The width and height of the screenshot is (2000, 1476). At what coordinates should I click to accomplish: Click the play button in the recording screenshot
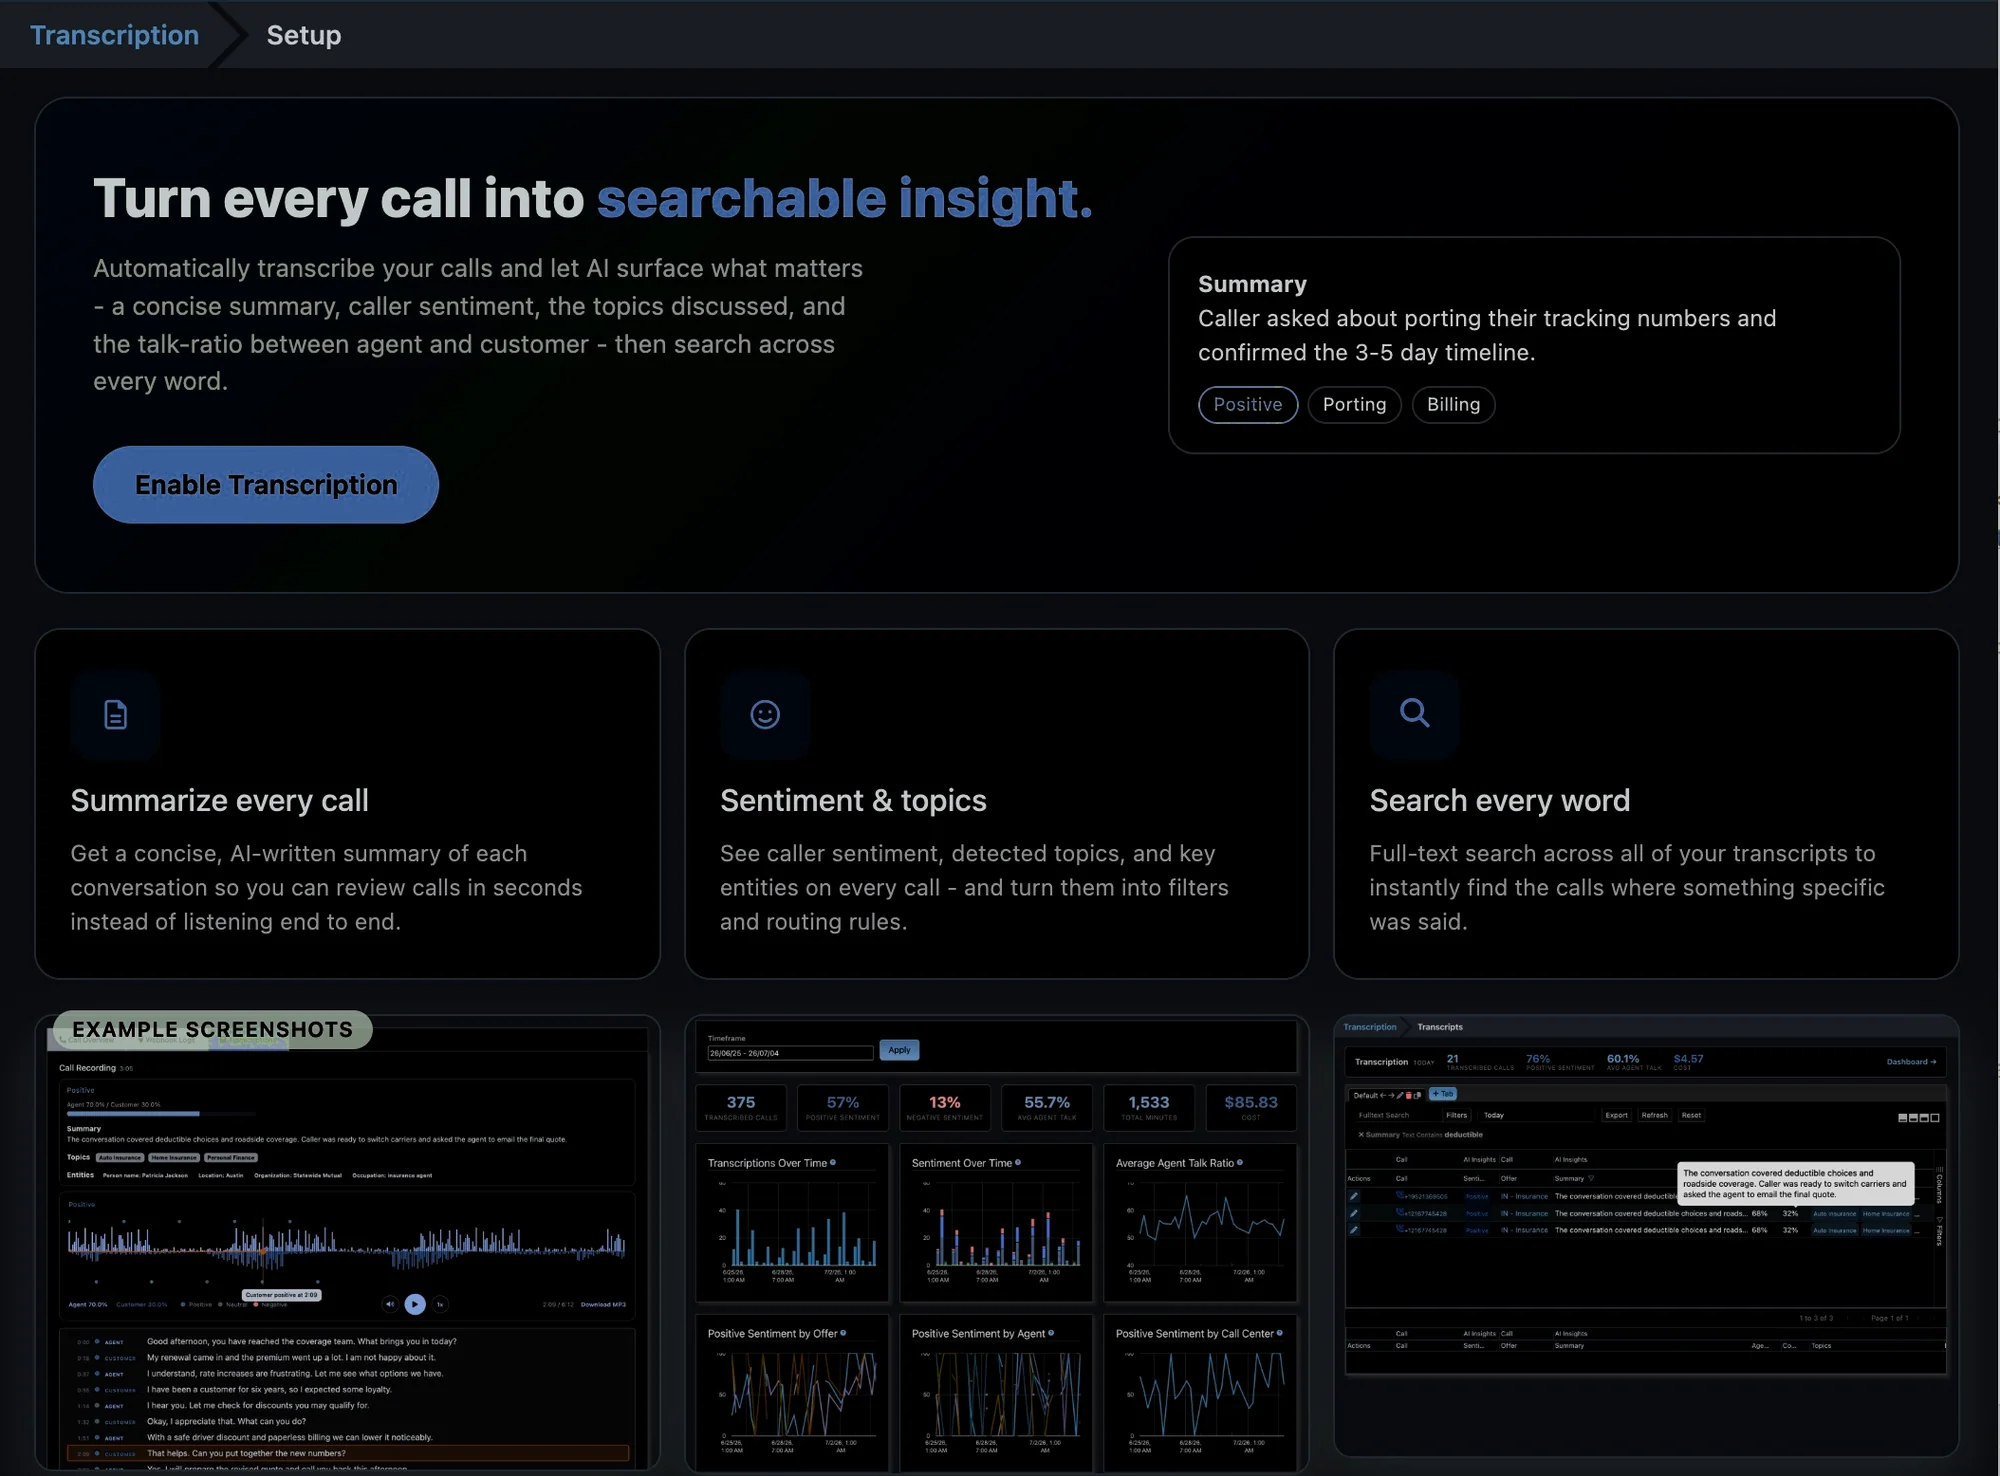415,1304
